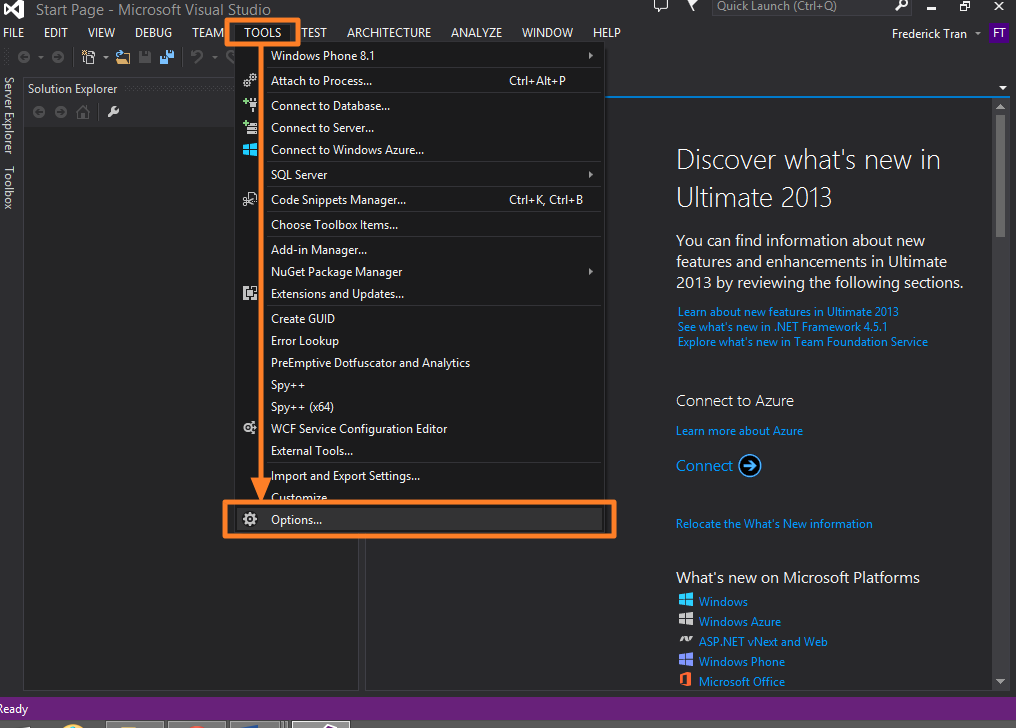Click the Connect to Azure arrow circle icon
The height and width of the screenshot is (728, 1016).
click(750, 466)
